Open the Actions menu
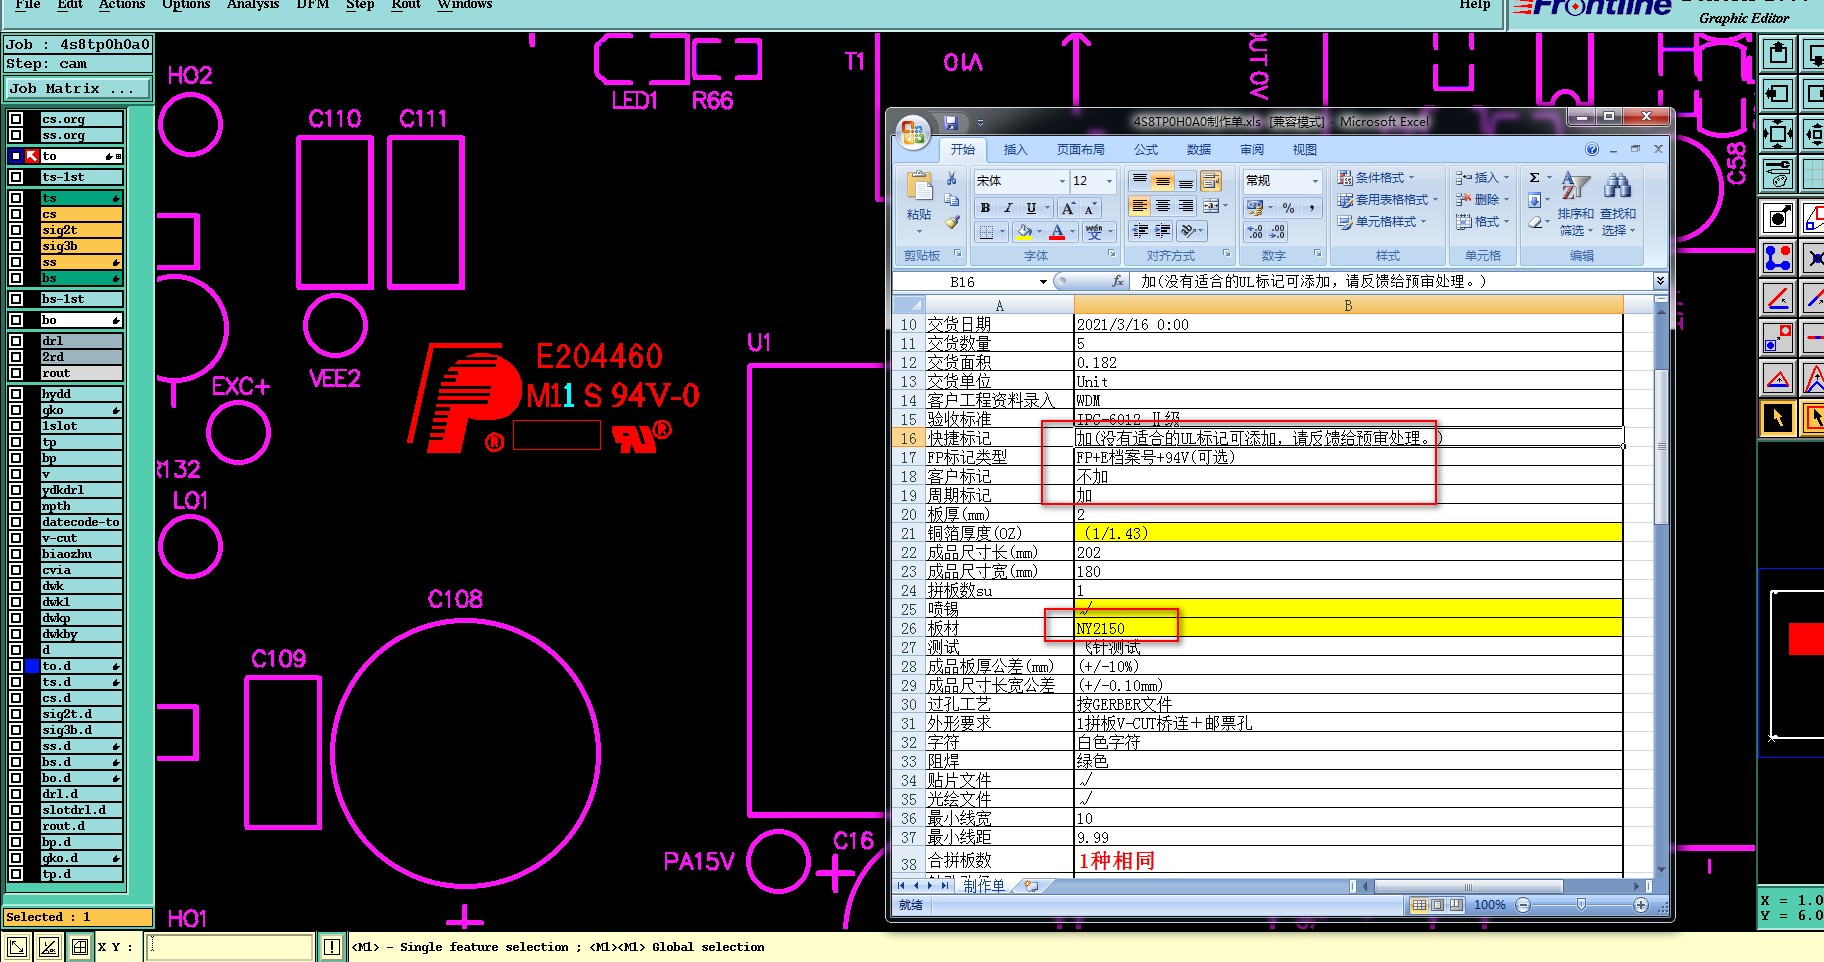This screenshot has width=1824, height=962. (x=122, y=5)
